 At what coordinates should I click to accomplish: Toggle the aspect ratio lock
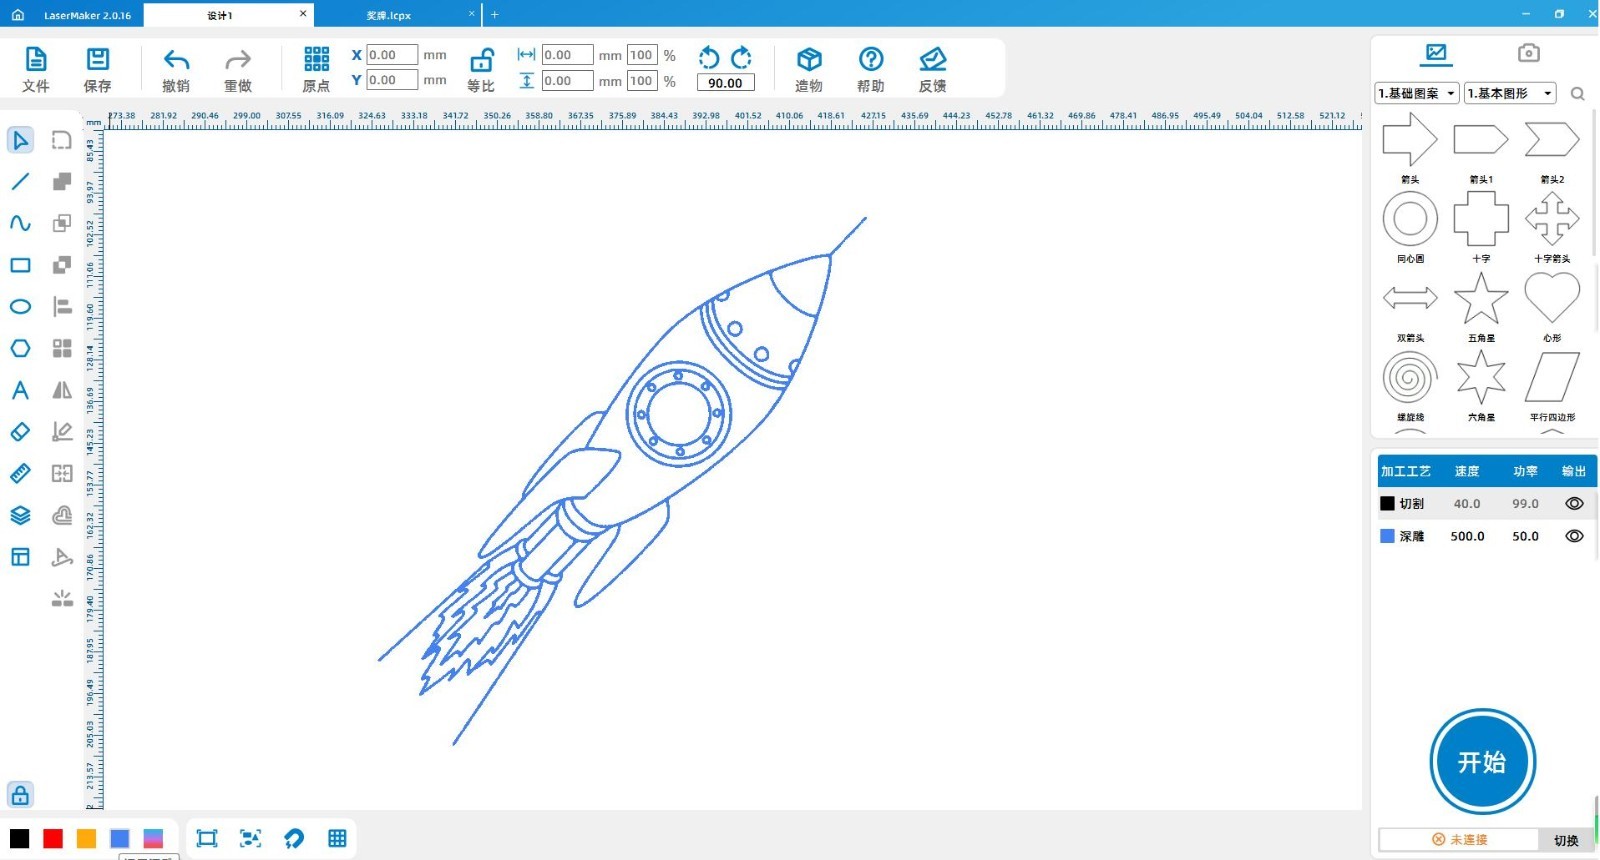pos(481,70)
